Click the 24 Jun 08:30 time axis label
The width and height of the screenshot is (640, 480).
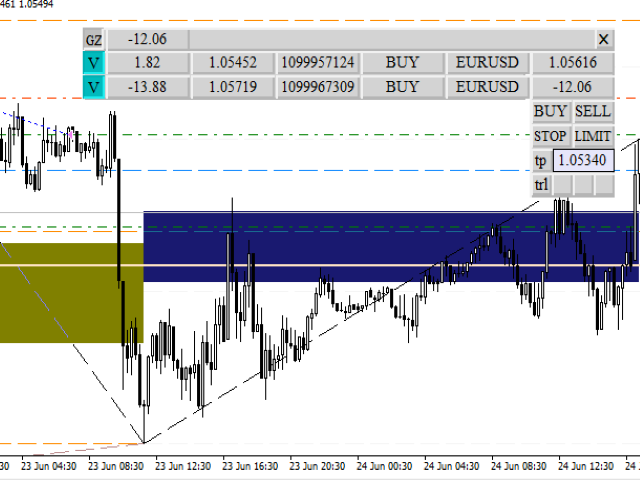click(518, 466)
